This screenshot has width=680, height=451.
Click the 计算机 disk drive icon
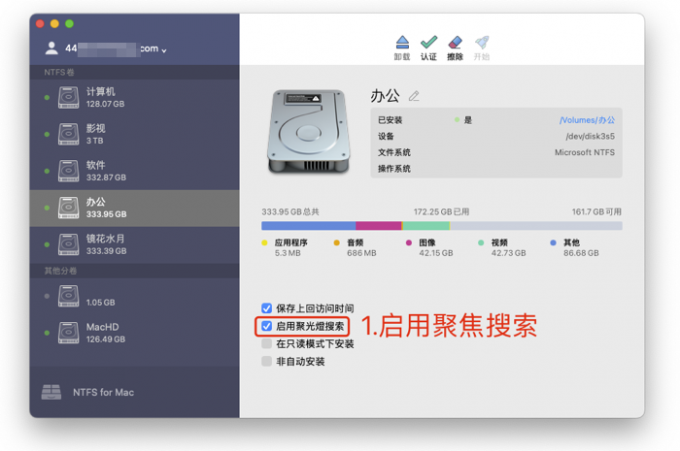[69, 98]
